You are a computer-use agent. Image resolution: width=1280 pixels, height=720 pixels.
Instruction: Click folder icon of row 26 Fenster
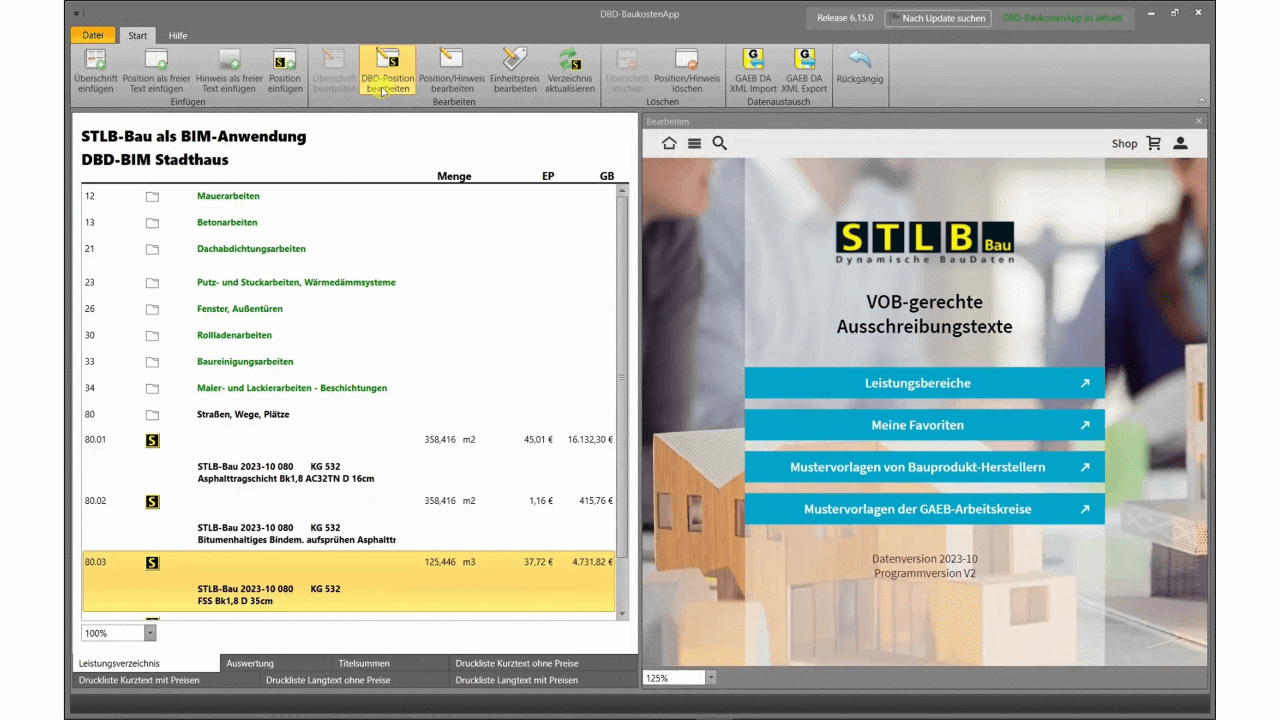click(152, 309)
